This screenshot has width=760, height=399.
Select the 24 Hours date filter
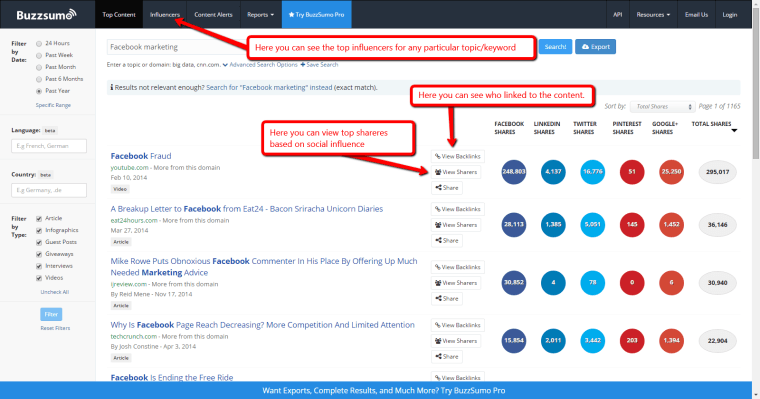point(39,44)
